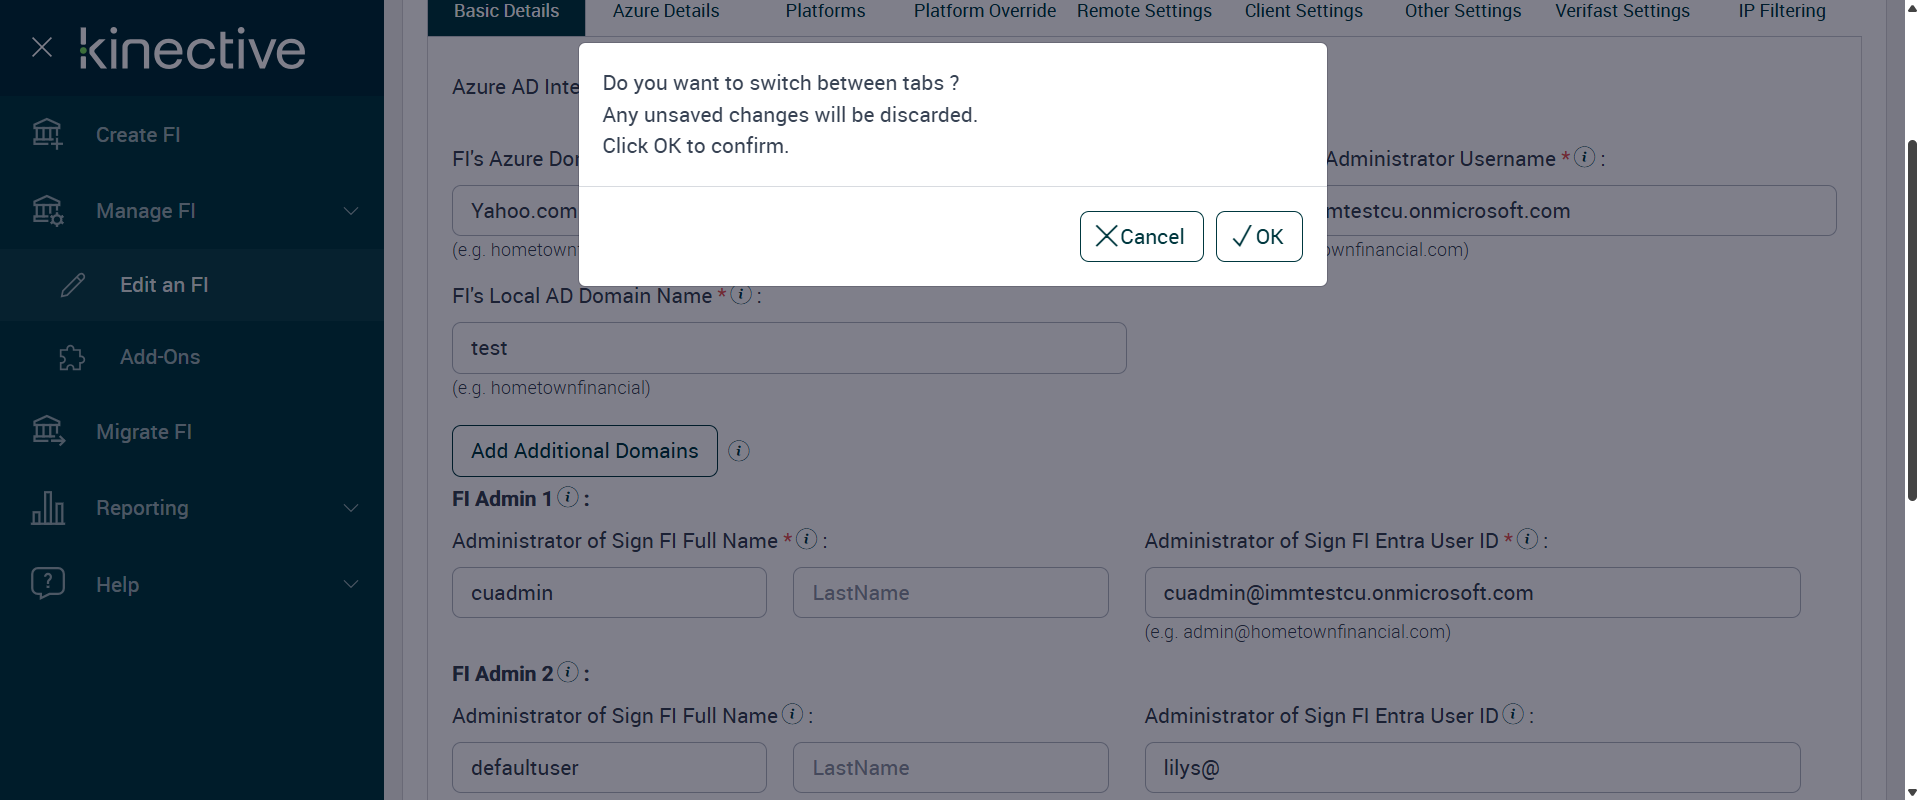1920x800 pixels.
Task: Switch to the Azure Details tab
Action: [665, 12]
